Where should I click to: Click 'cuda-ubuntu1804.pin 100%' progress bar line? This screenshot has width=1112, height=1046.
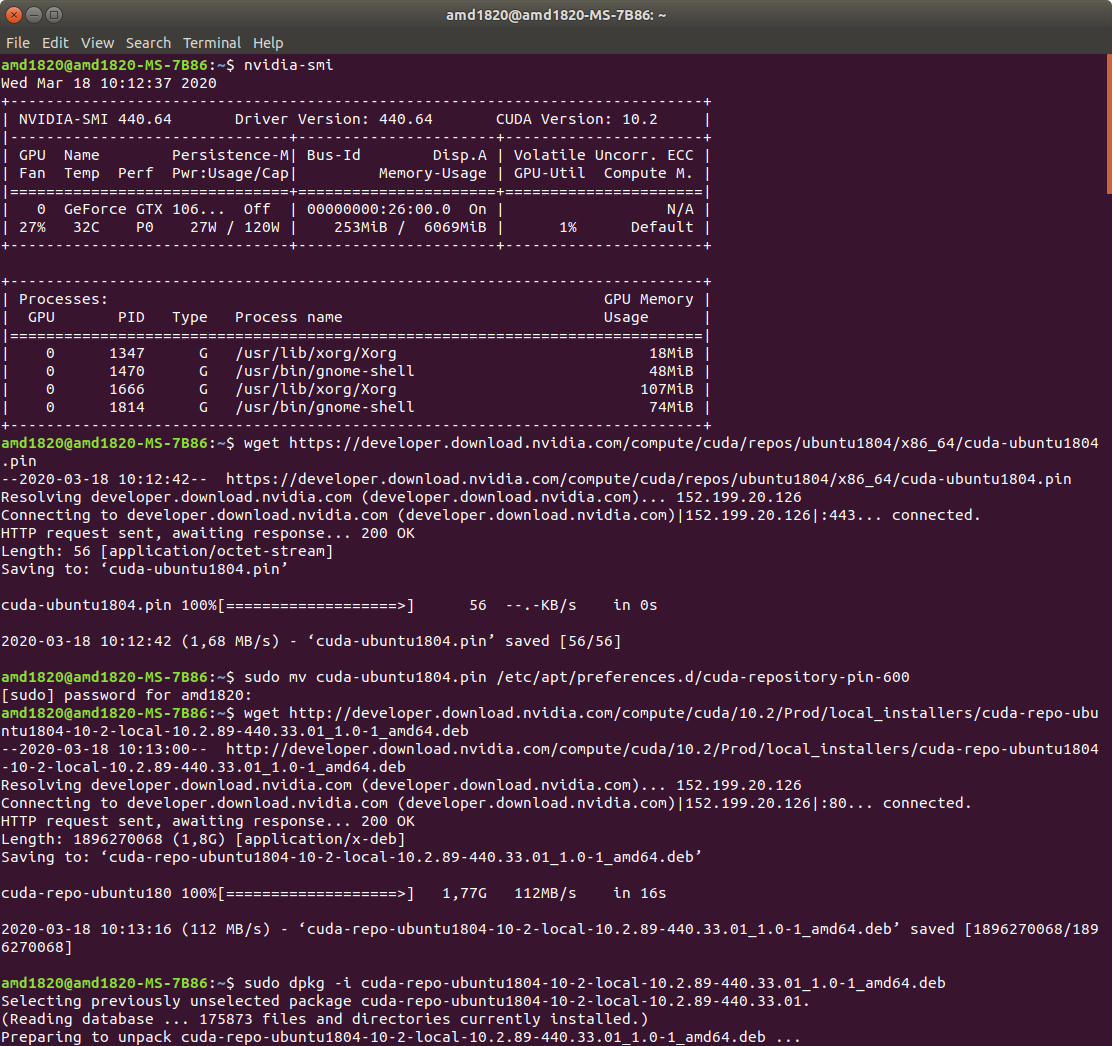click(329, 605)
